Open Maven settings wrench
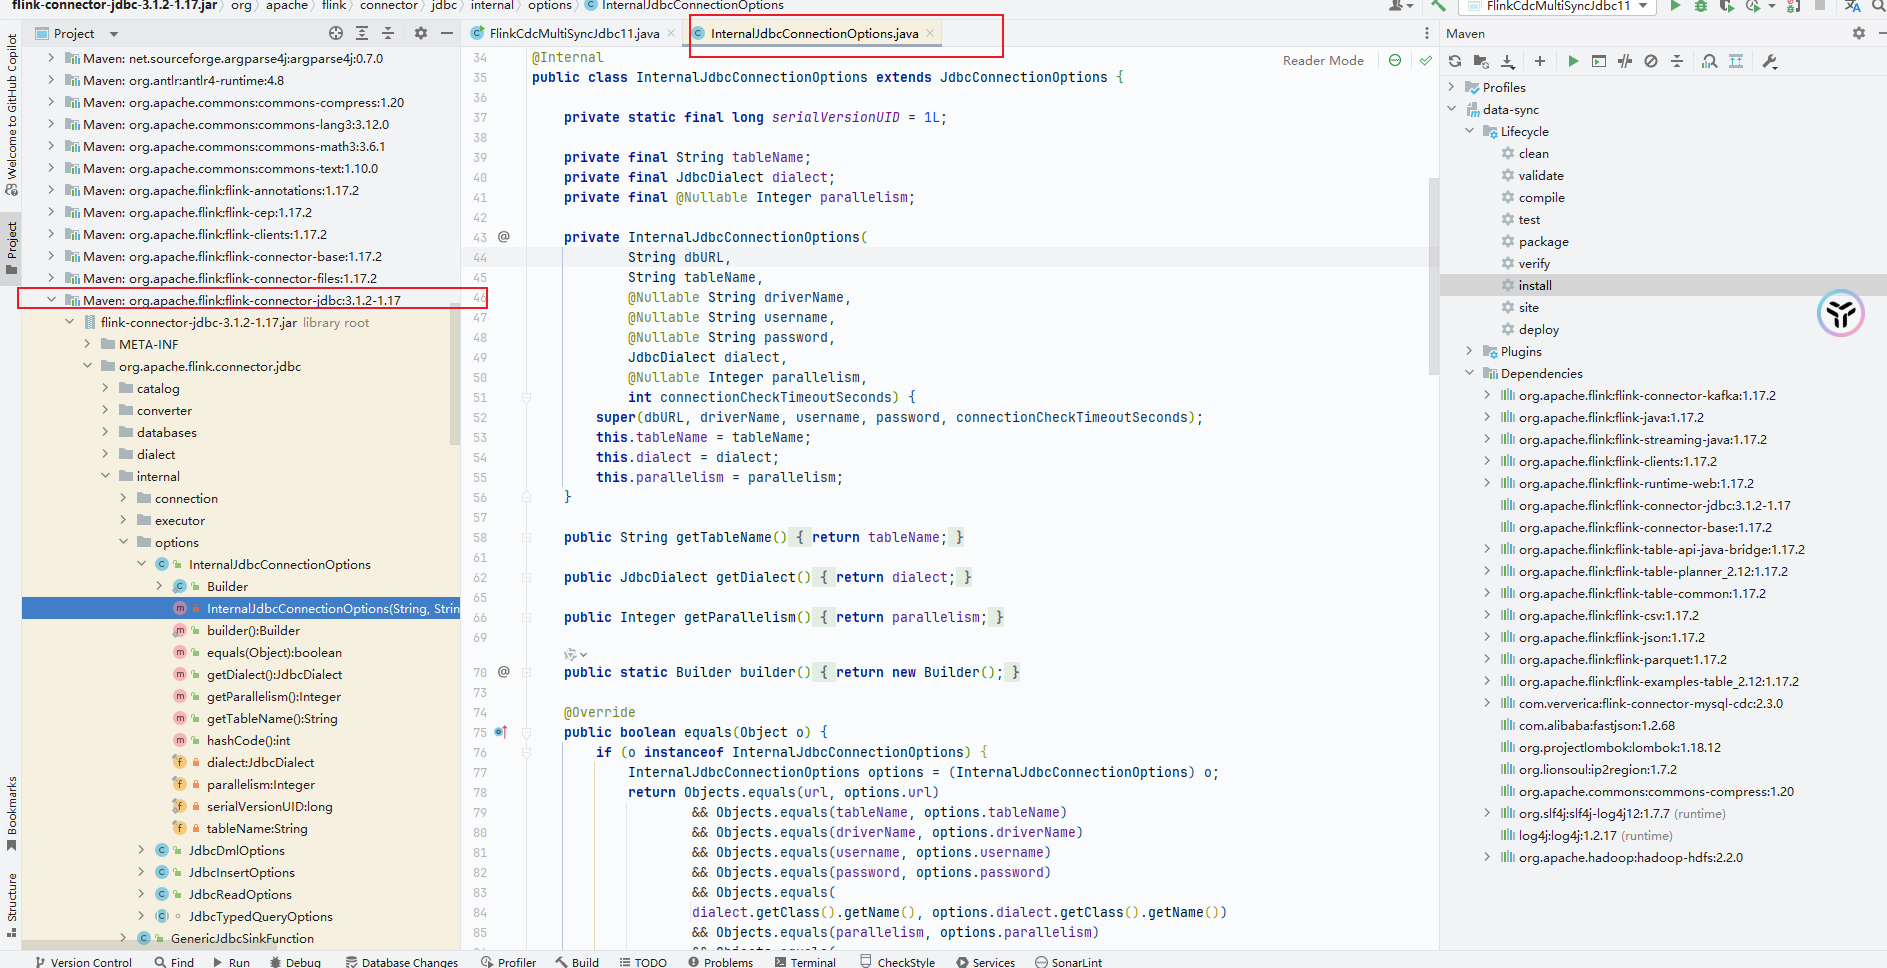This screenshot has height=968, width=1887. tap(1769, 61)
